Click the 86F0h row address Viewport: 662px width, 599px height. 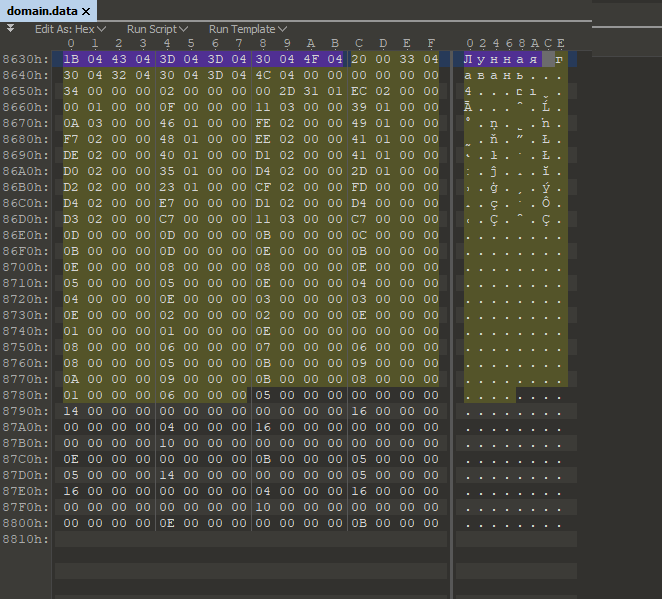point(26,251)
